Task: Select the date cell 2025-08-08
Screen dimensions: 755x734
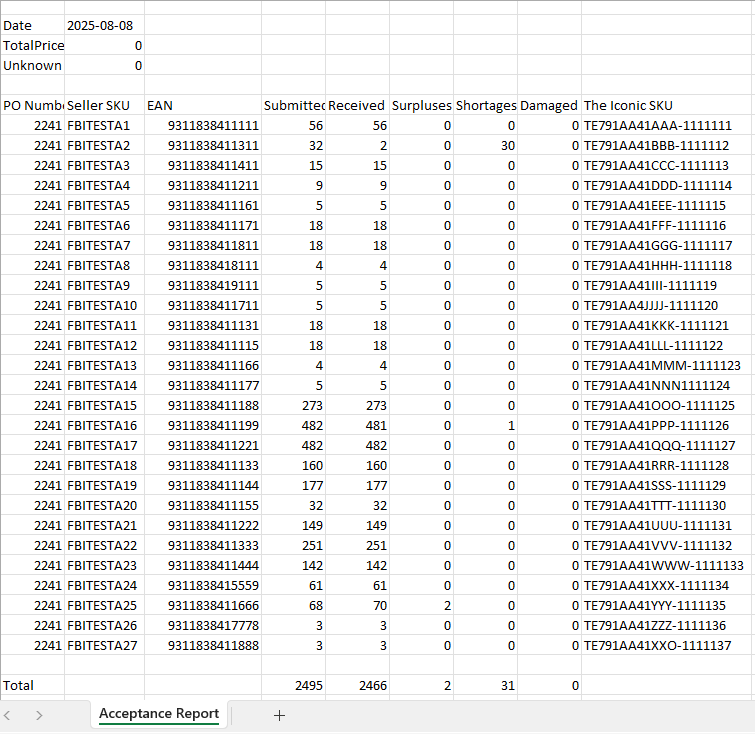Action: pyautogui.click(x=104, y=25)
